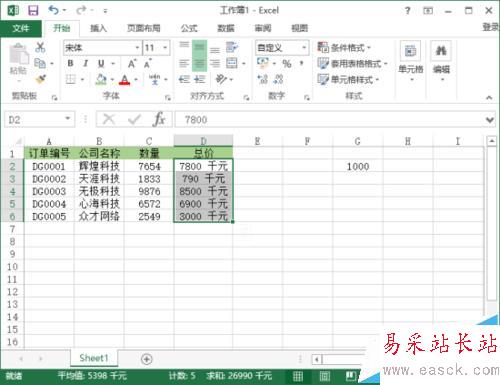Viewport: 500px width, 385px height.
Task: Increase font size with larger A
Action: (x=132, y=63)
